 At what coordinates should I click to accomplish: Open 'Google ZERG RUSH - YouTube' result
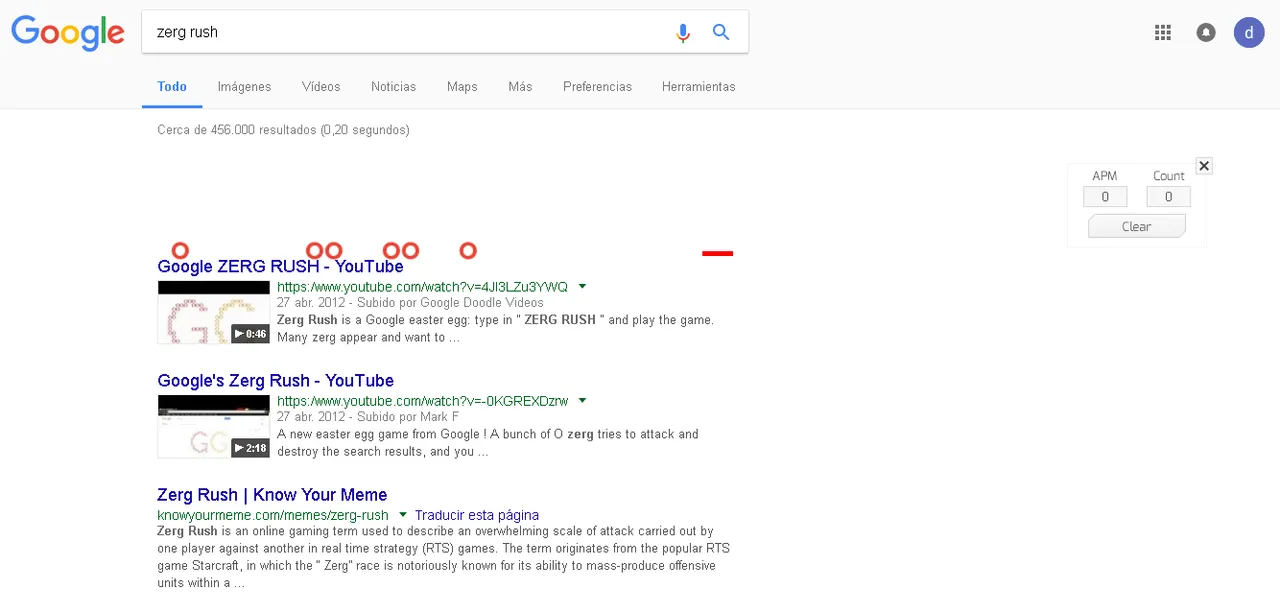(280, 267)
